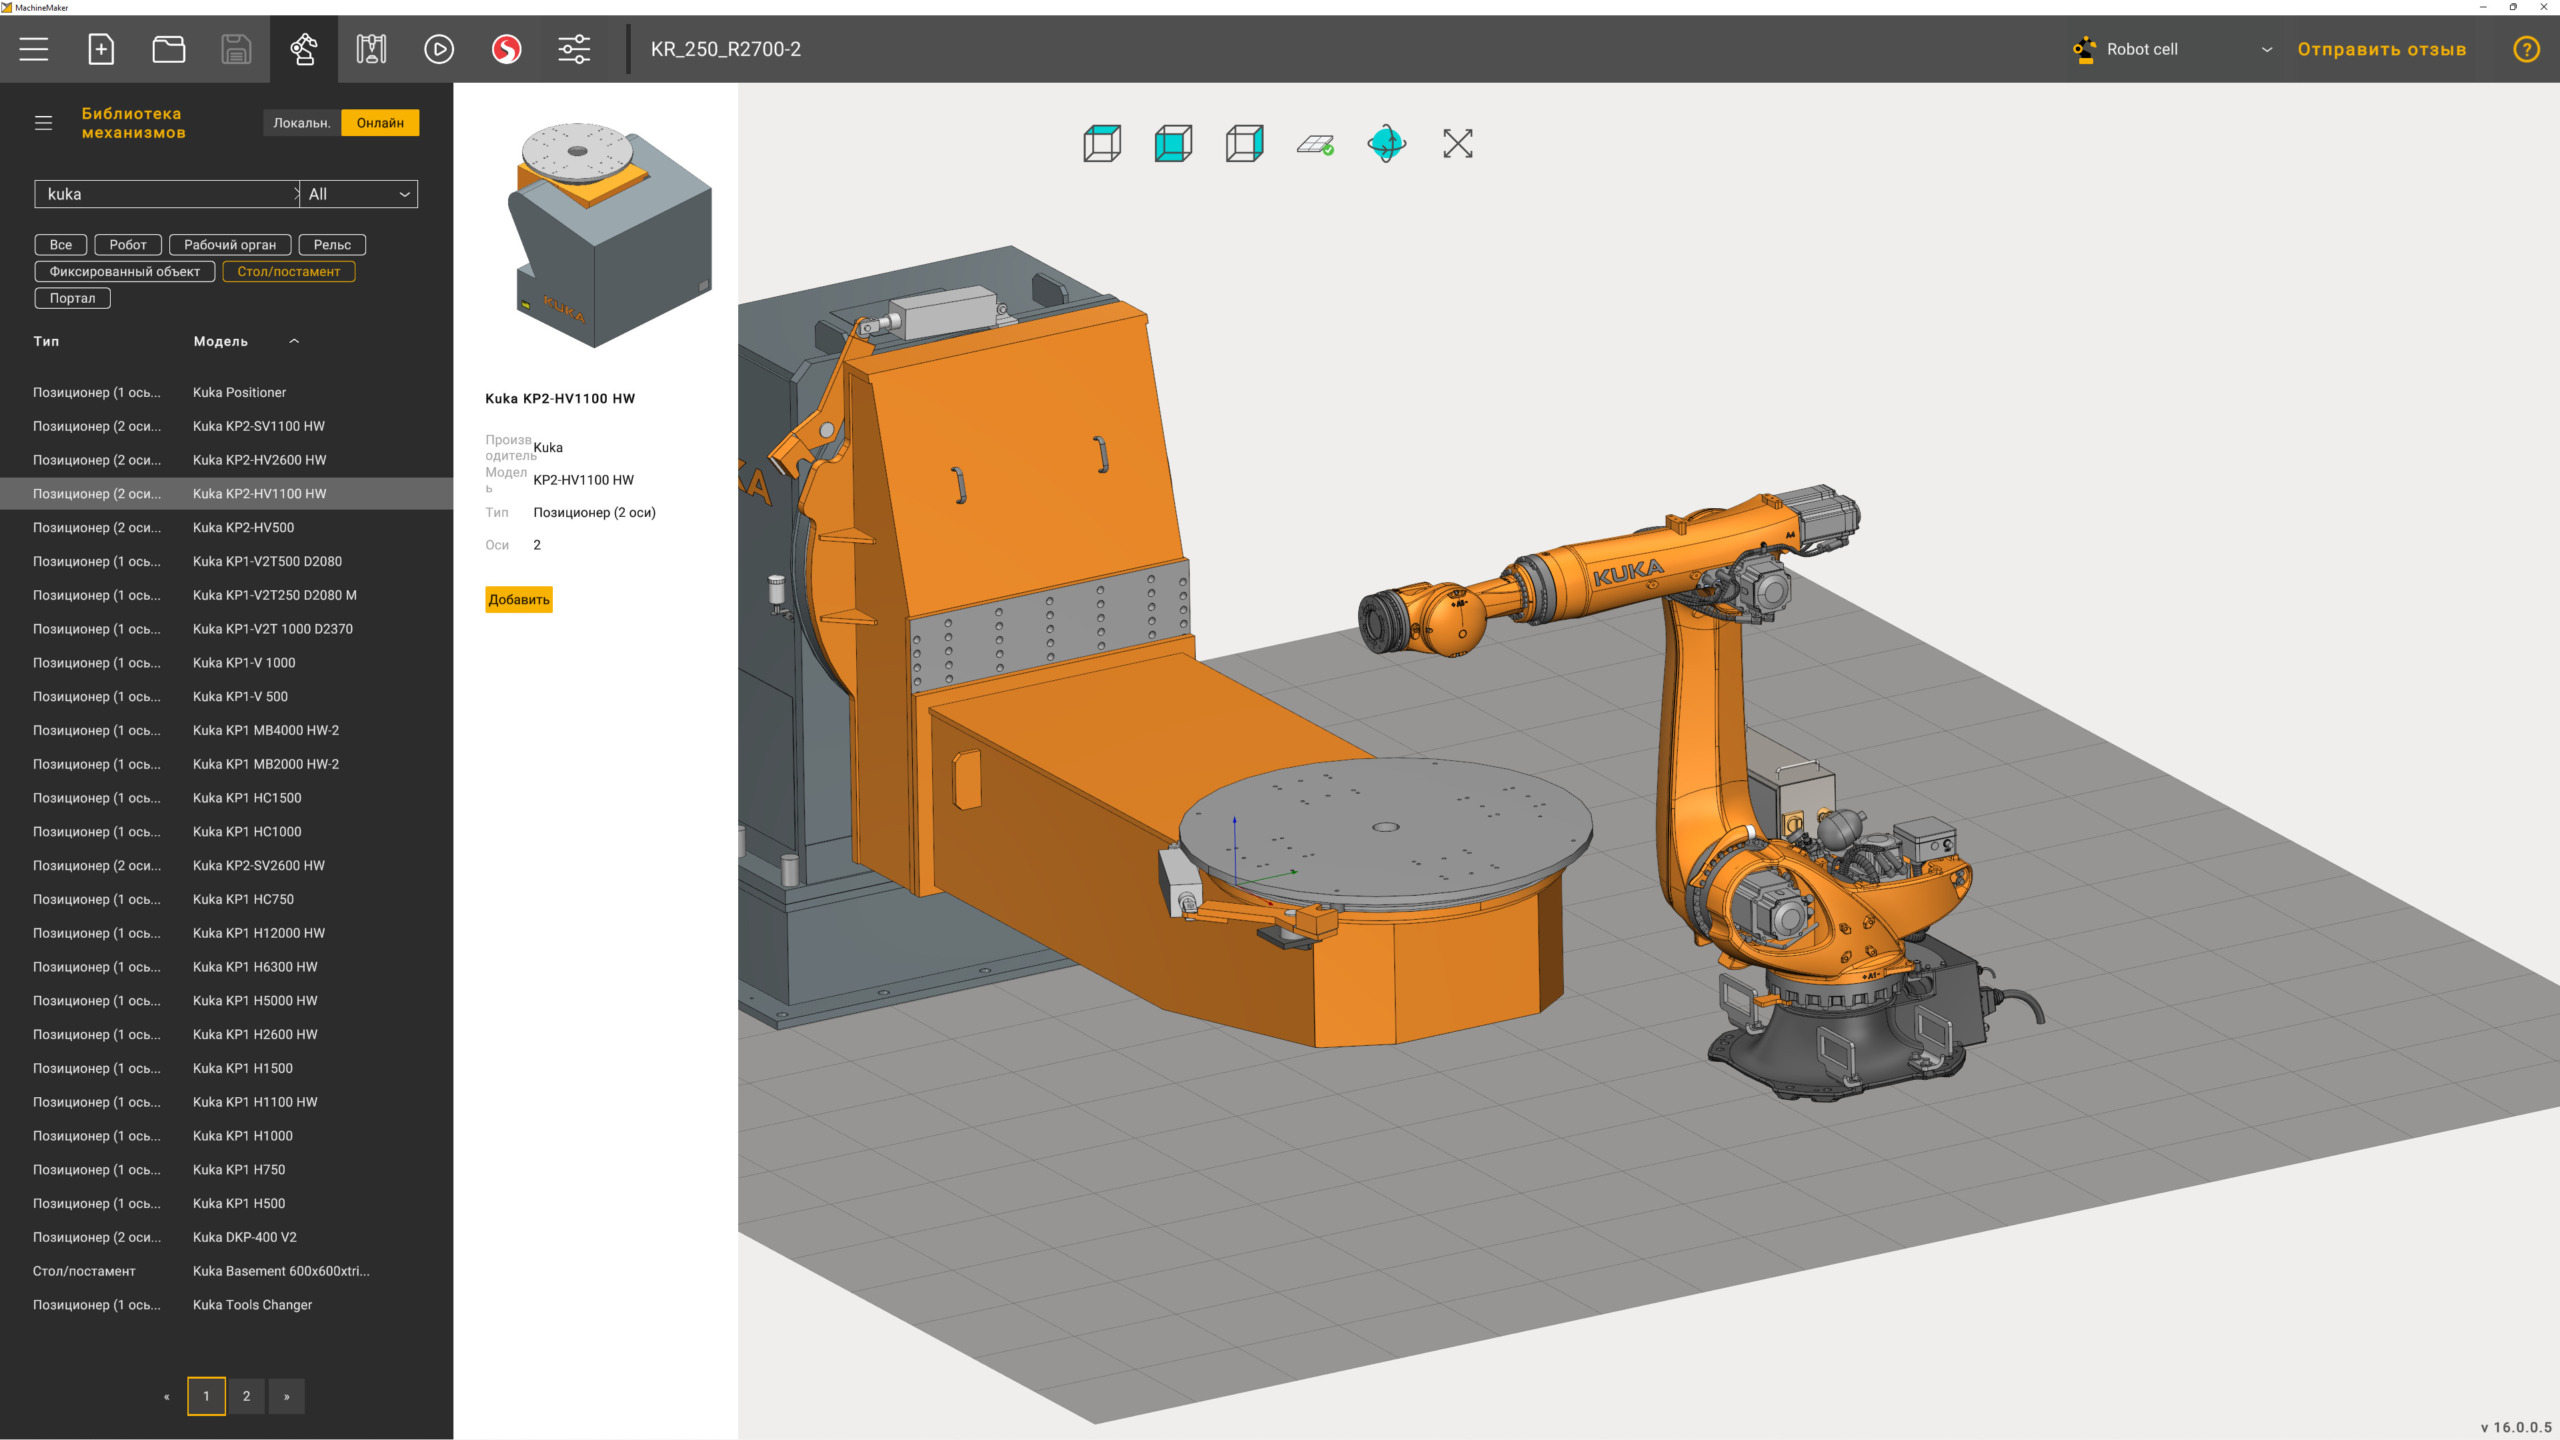Select the shaded cube view mode
The image size is (2560, 1440).
point(1173,144)
